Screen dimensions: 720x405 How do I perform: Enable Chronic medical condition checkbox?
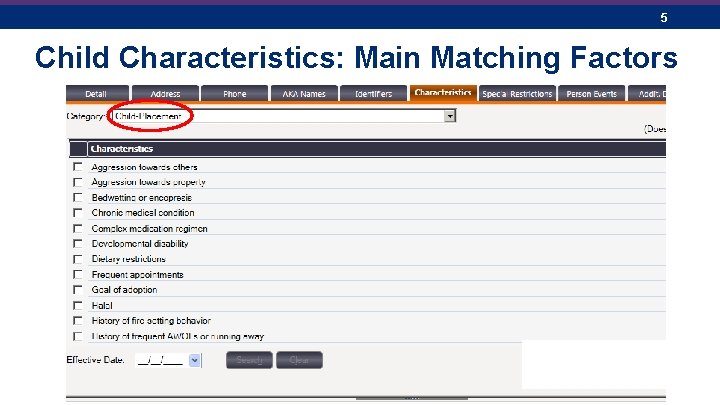[x=78, y=213]
